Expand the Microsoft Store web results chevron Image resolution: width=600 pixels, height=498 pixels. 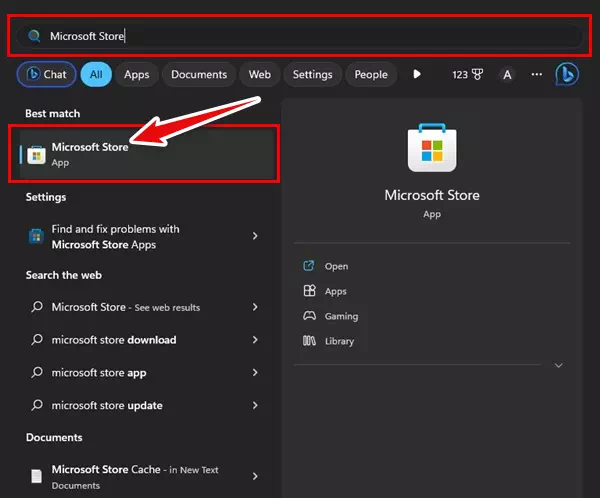[255, 307]
